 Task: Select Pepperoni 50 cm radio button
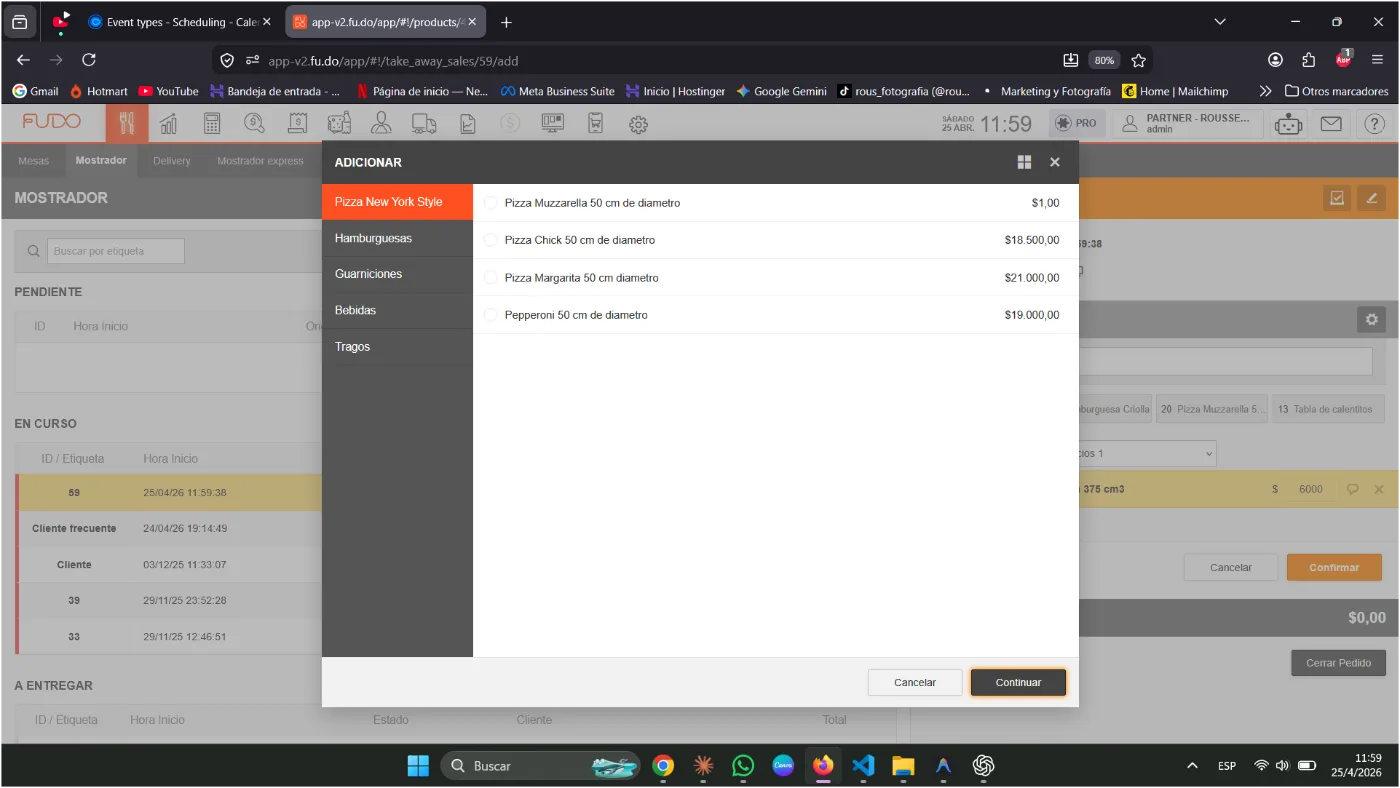(x=490, y=315)
